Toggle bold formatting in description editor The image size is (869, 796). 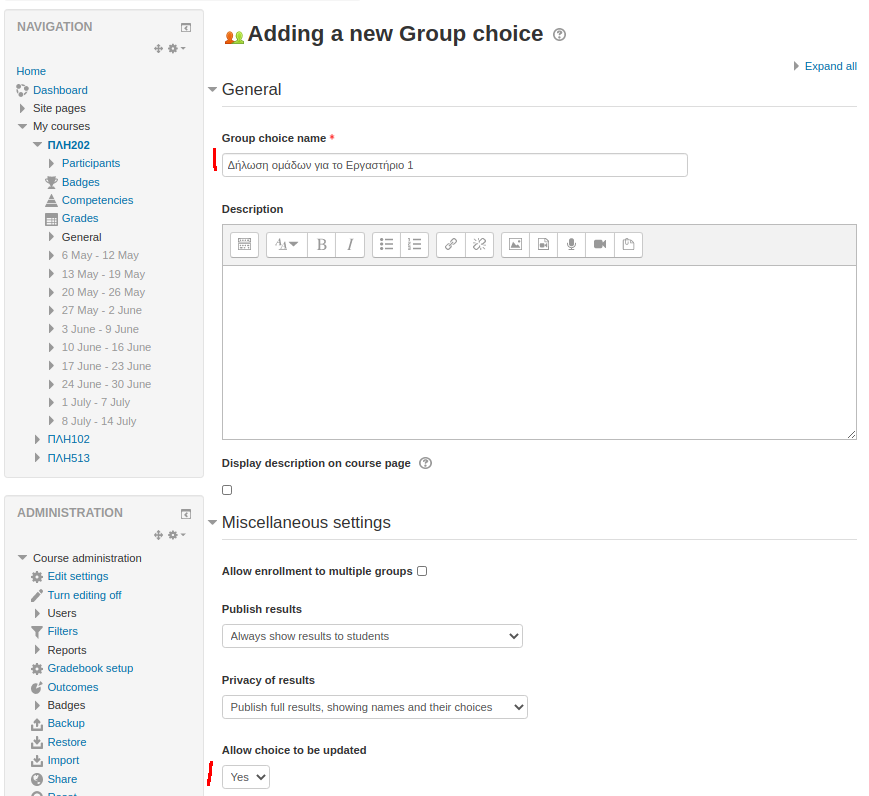[322, 245]
